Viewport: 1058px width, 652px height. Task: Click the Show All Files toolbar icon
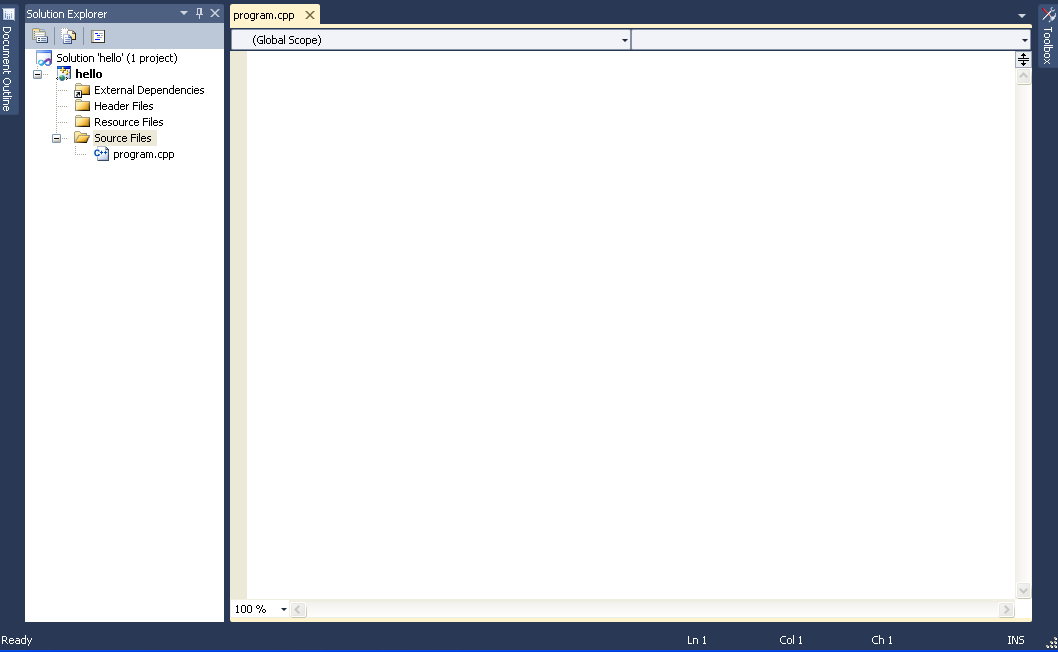tap(69, 36)
